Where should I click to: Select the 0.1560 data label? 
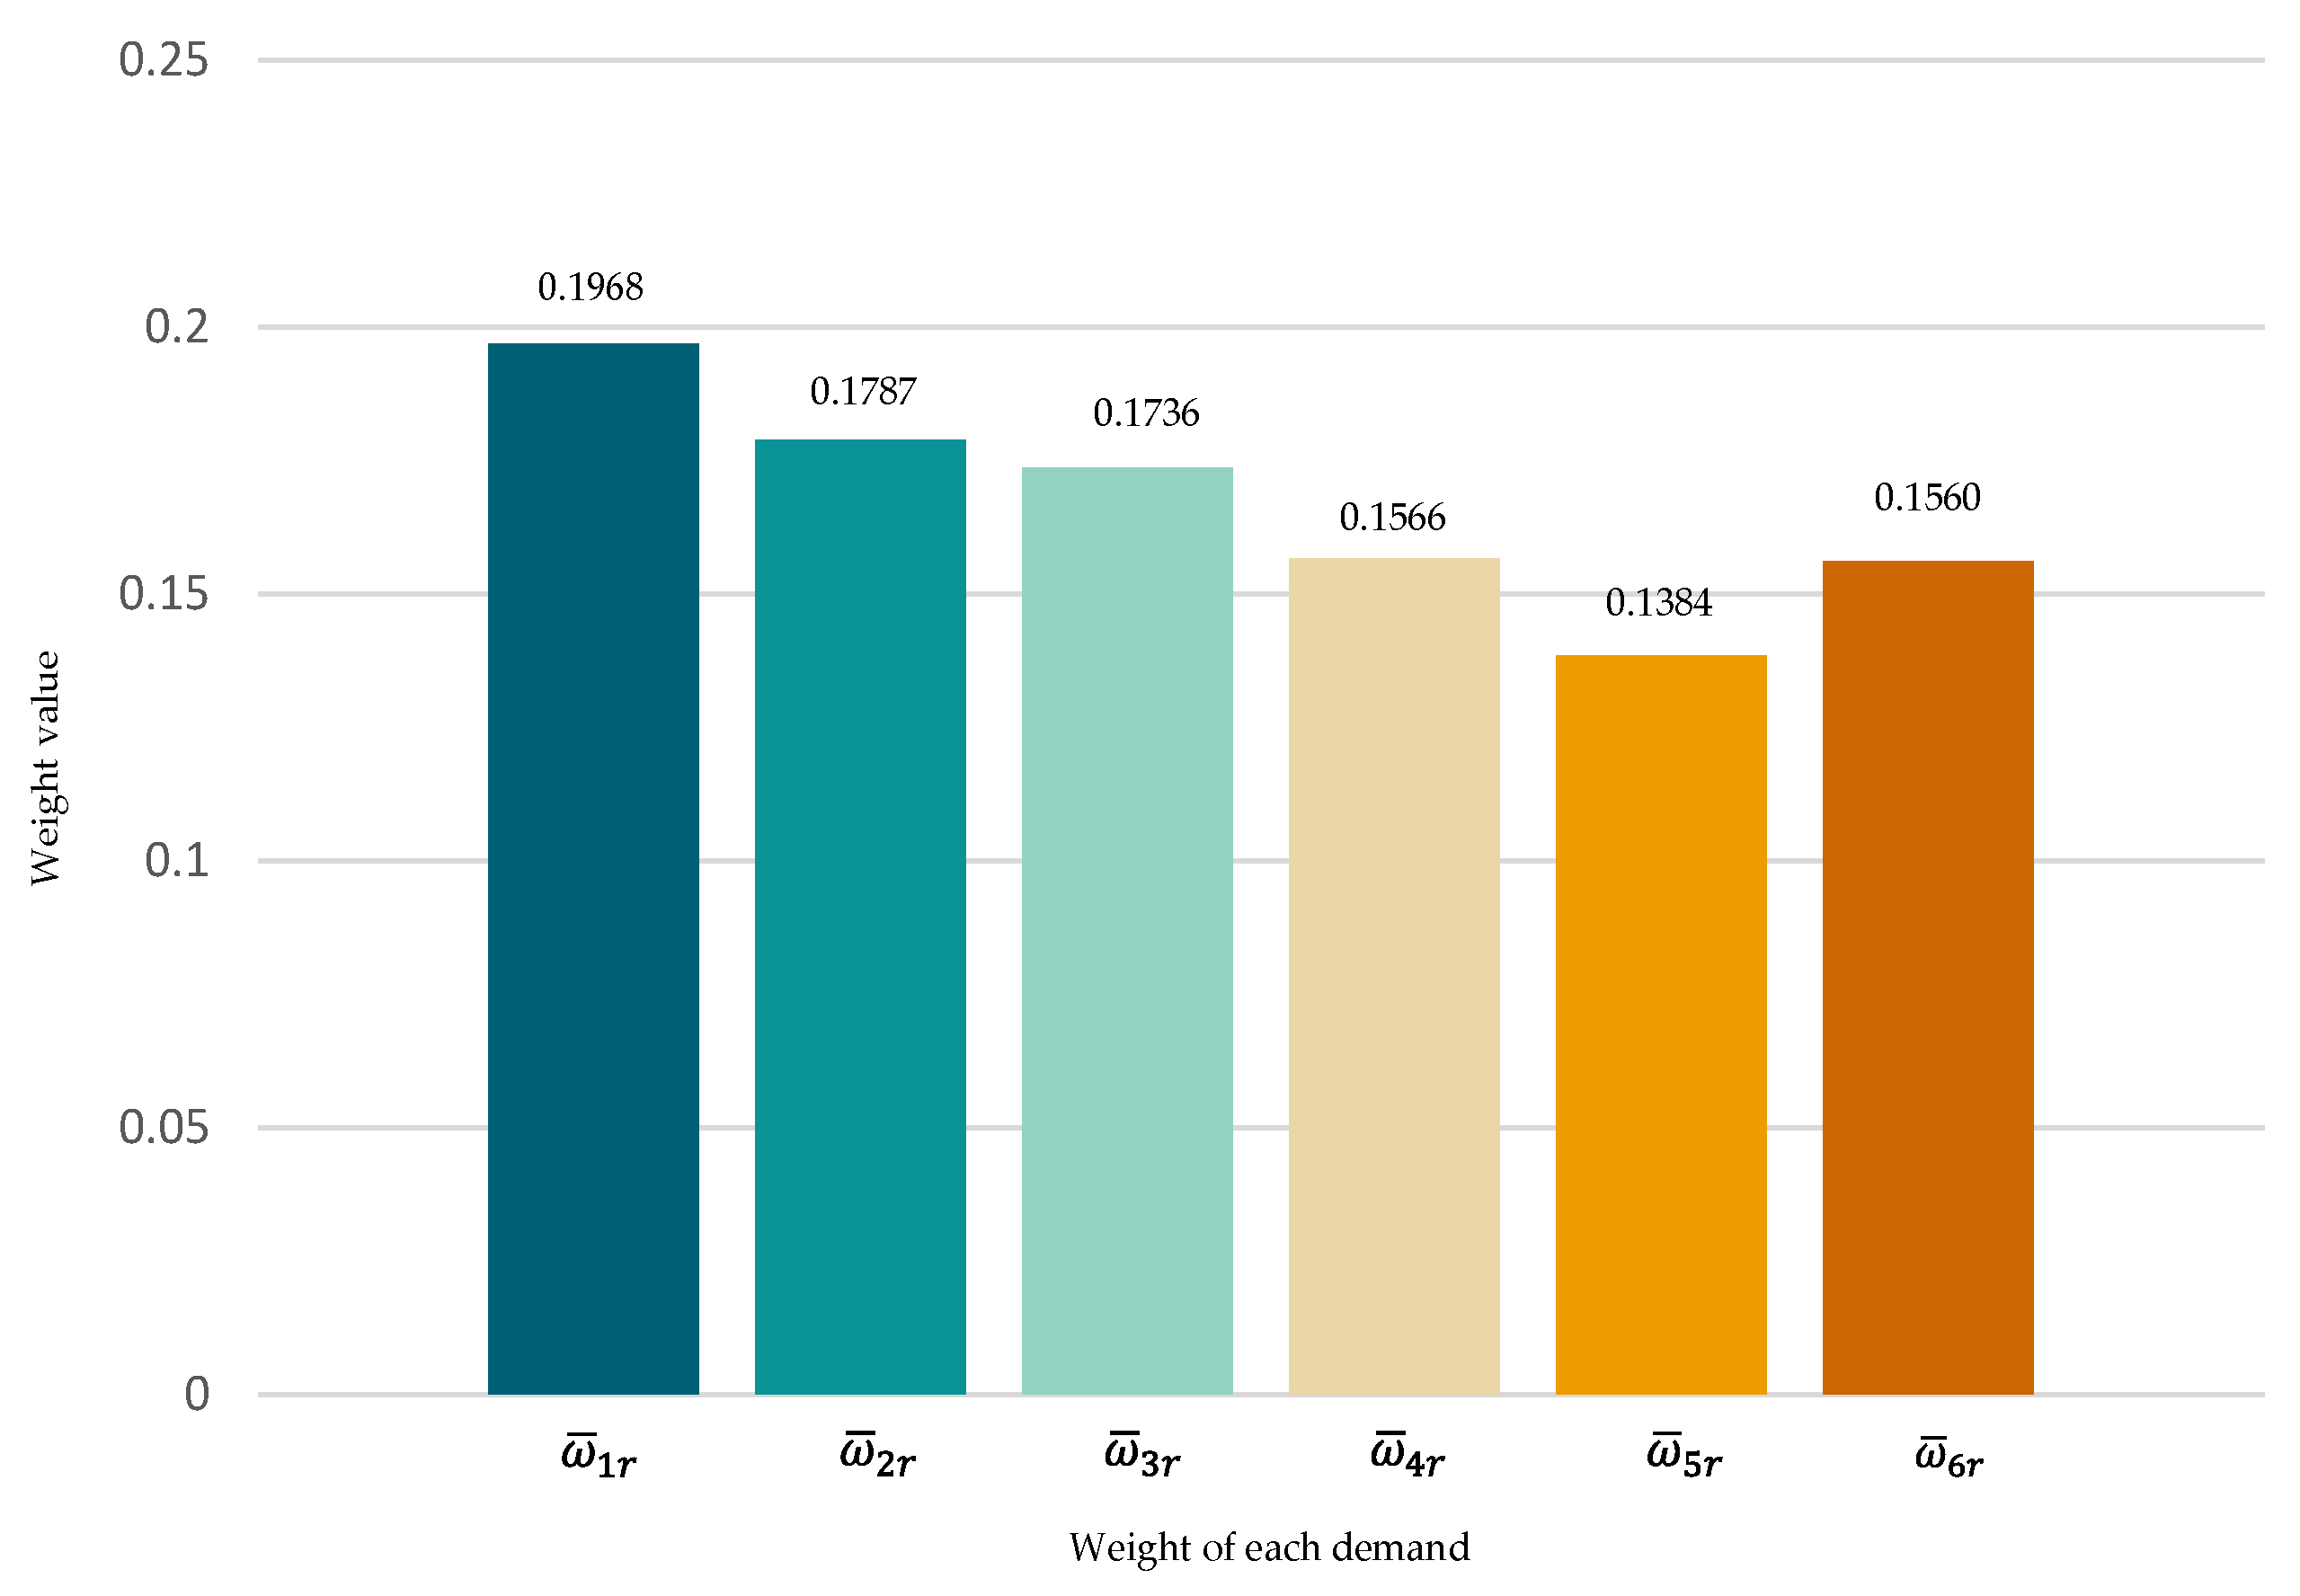tap(1927, 498)
